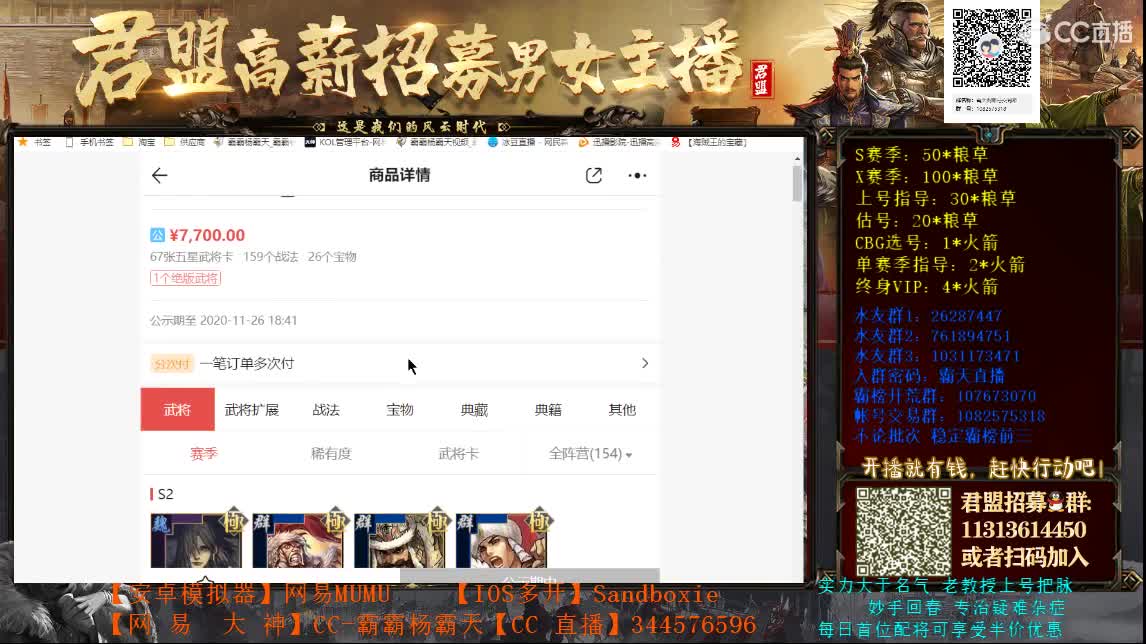This screenshot has height=644, width=1146.
Task: Sort heroes by 稀有度
Action: pos(331,453)
